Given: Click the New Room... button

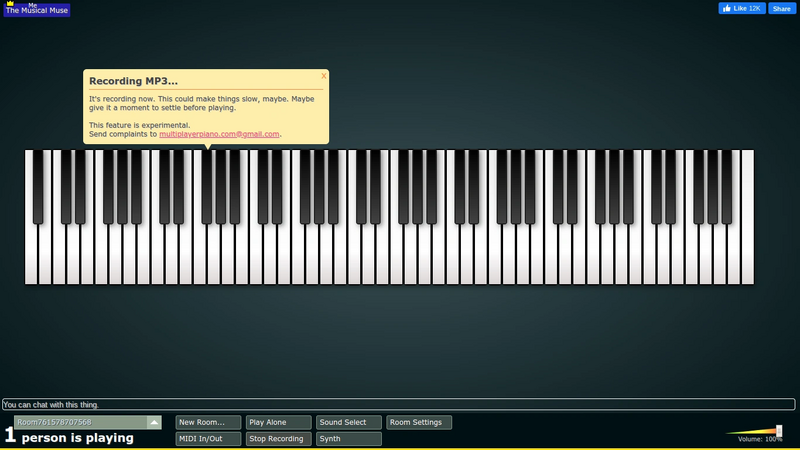Looking at the screenshot, I should coord(208,422).
